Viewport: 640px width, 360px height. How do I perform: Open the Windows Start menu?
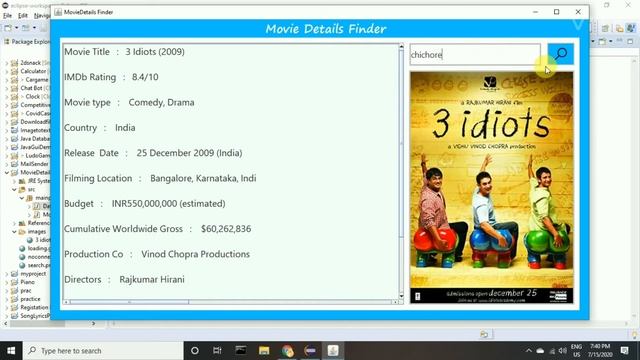(11, 351)
